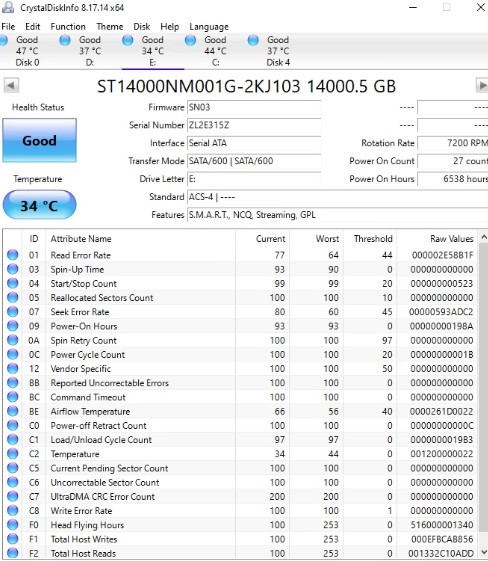Image resolution: width=488 pixels, height=561 pixels.
Task: Click raw value 516000001340
Action: tap(442, 525)
